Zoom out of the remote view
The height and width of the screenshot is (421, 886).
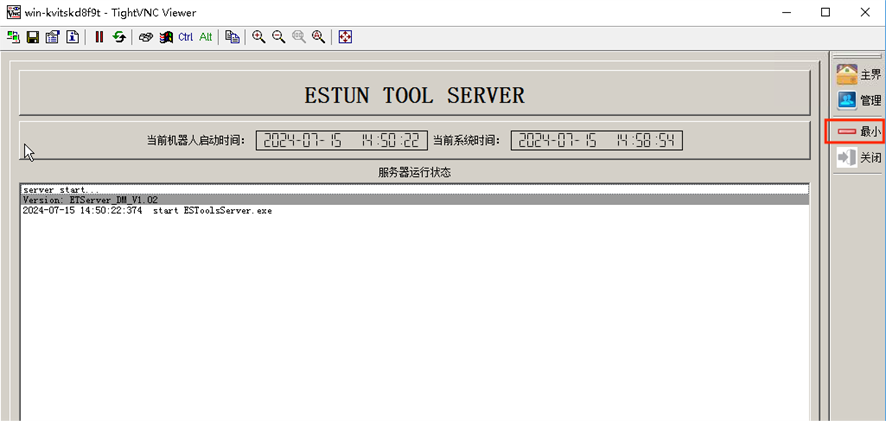point(278,37)
